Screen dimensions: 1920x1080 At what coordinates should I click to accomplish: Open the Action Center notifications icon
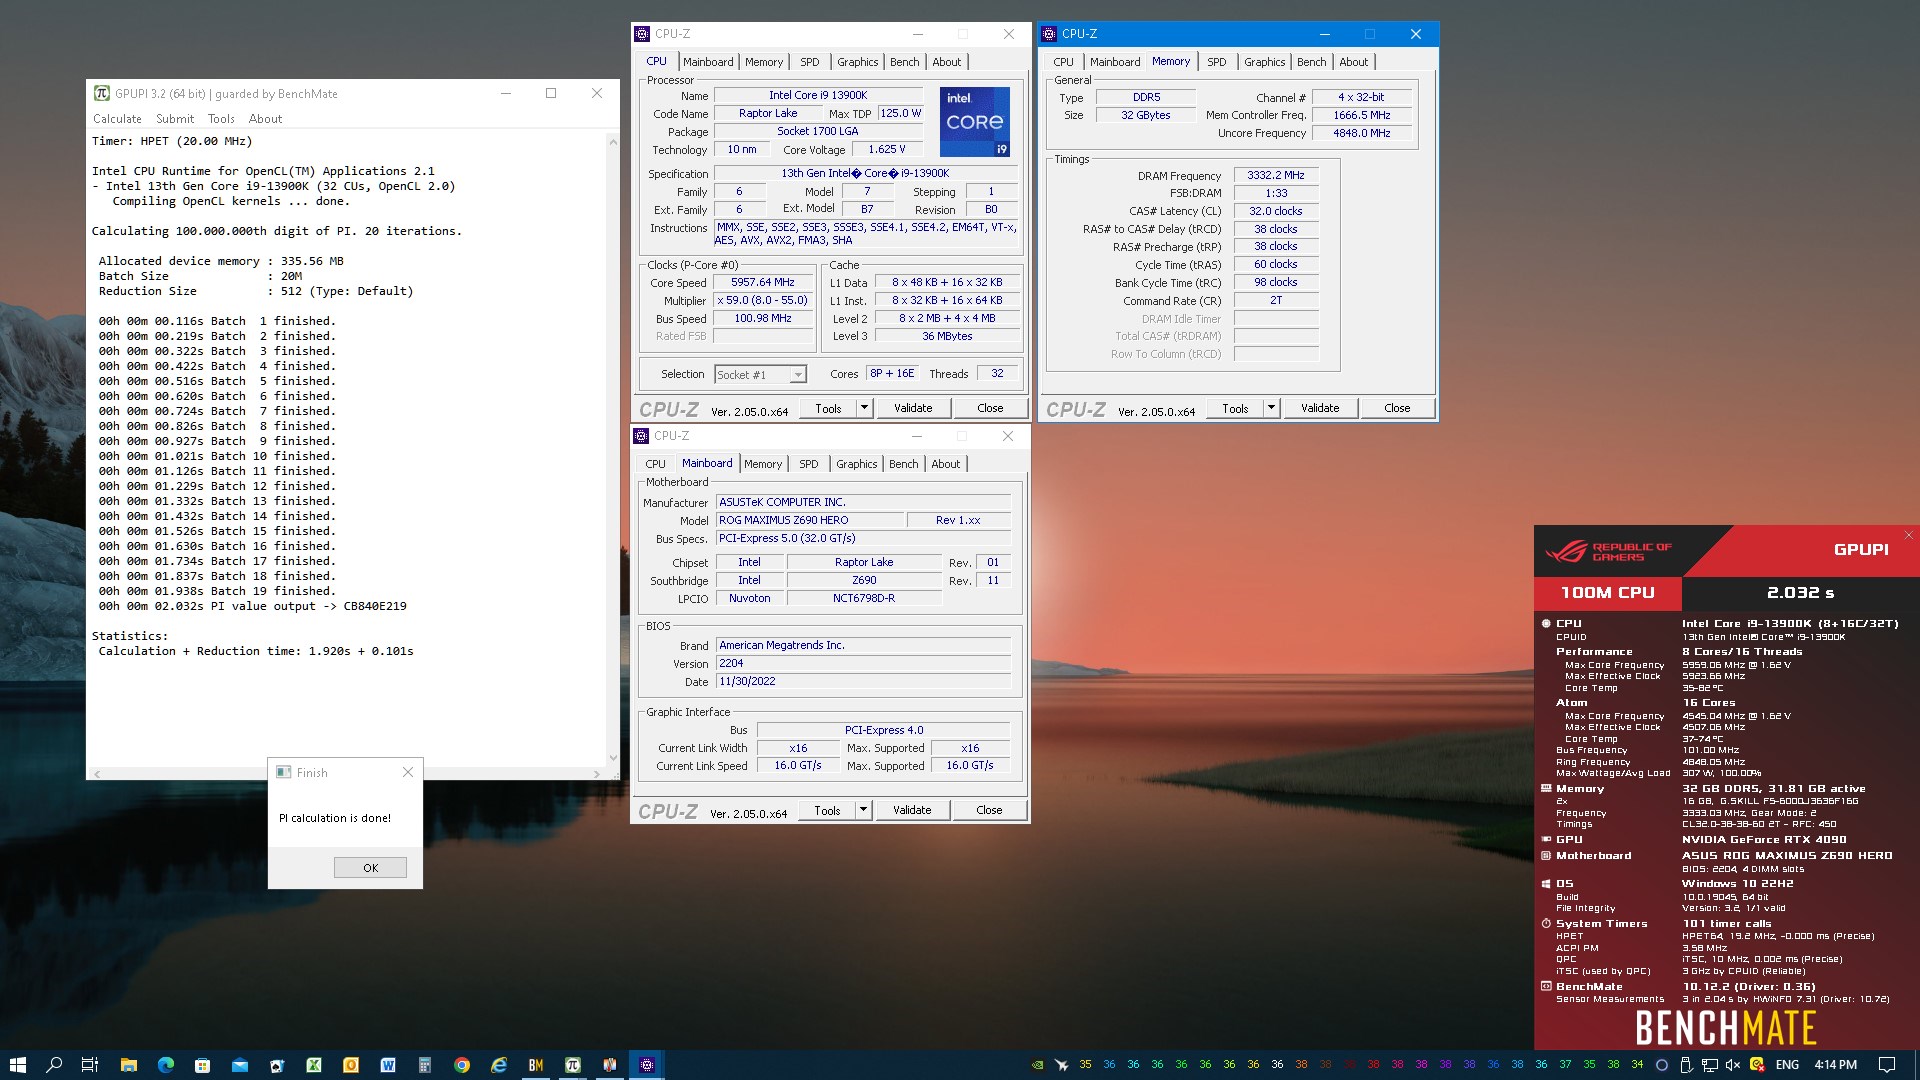click(1887, 1064)
